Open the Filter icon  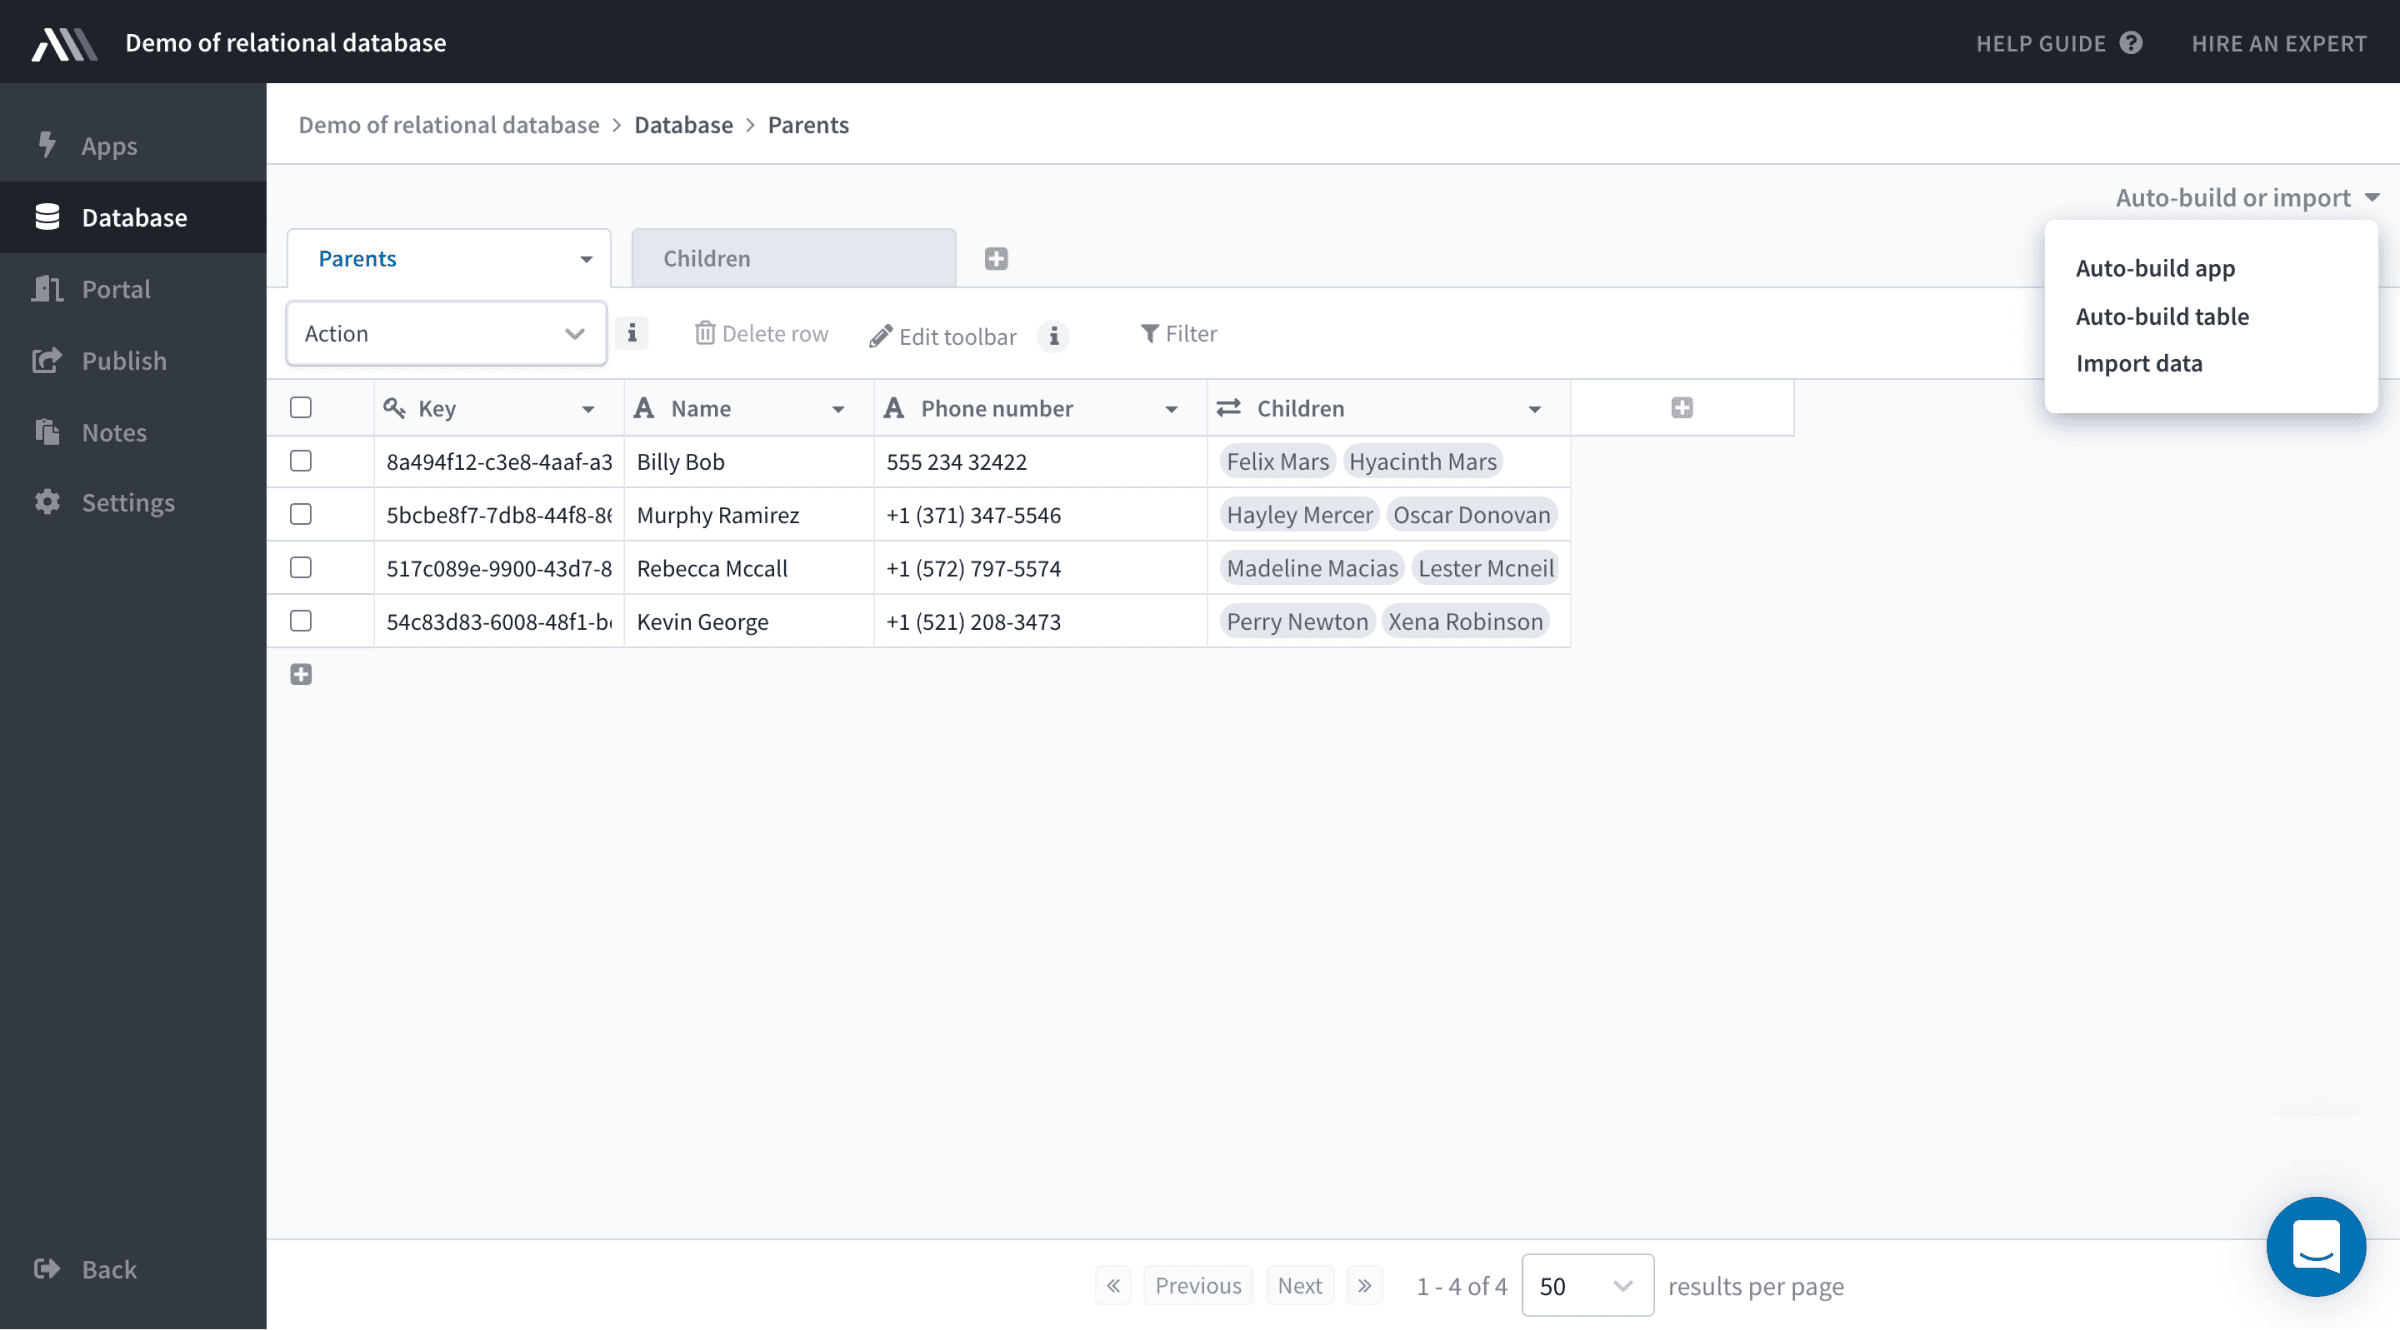pyautogui.click(x=1149, y=333)
